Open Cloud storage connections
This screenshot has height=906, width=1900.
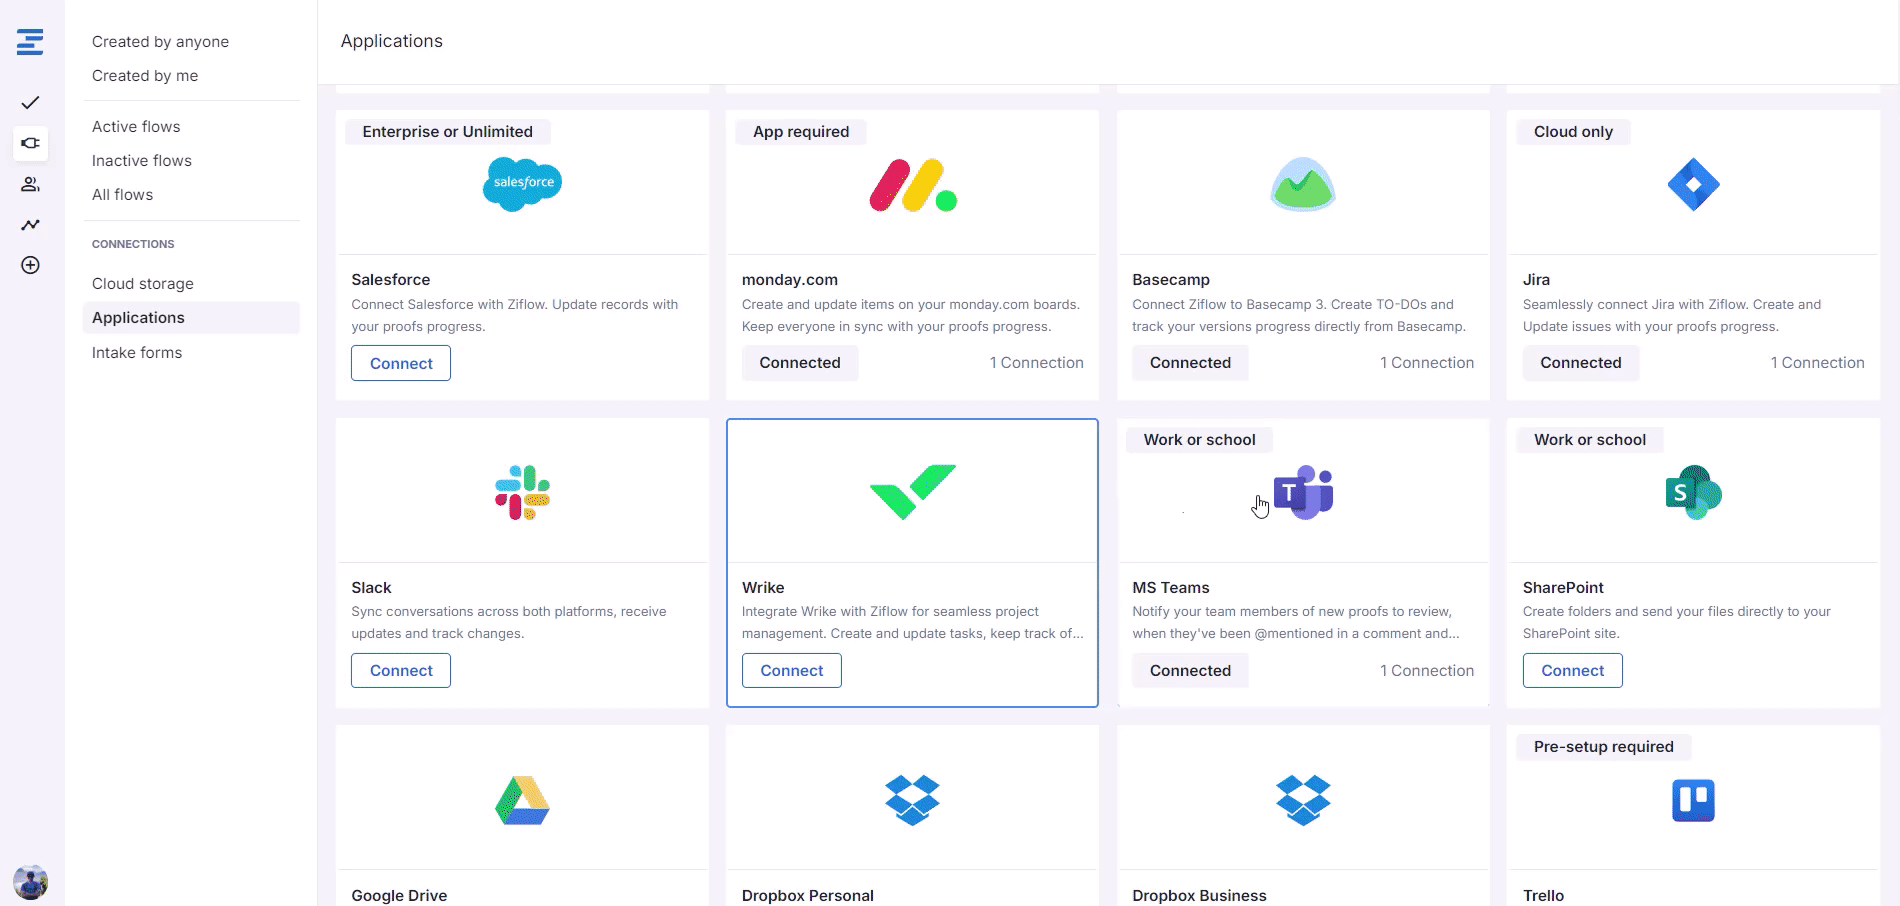143,284
